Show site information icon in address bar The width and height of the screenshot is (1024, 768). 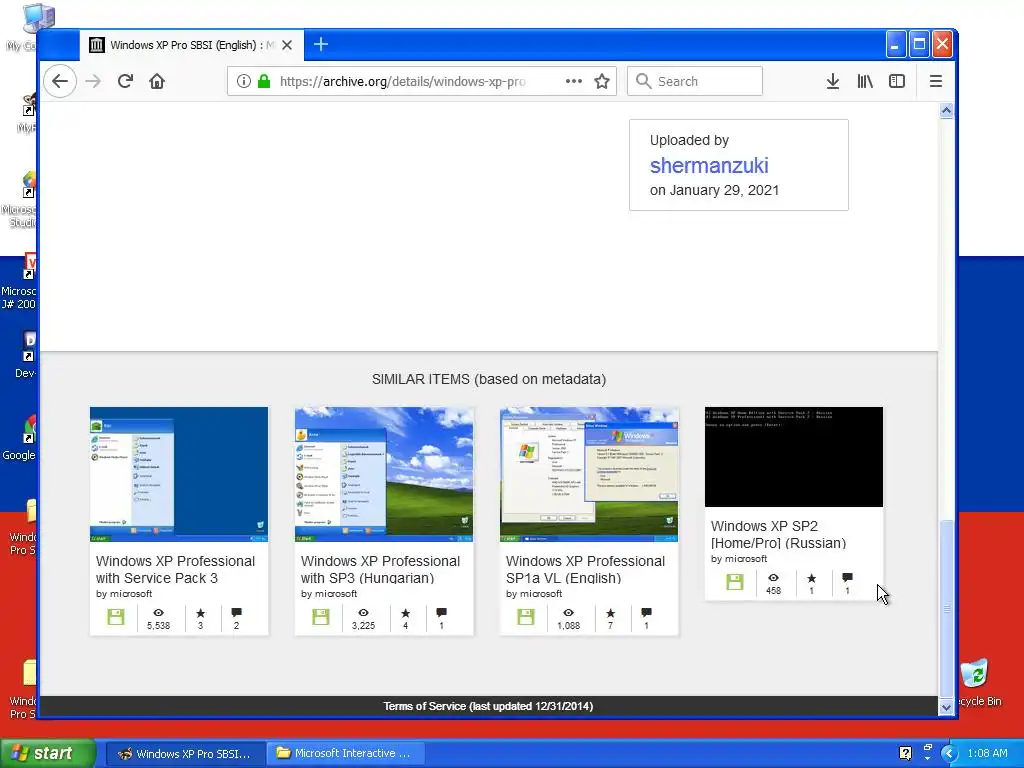coord(244,82)
